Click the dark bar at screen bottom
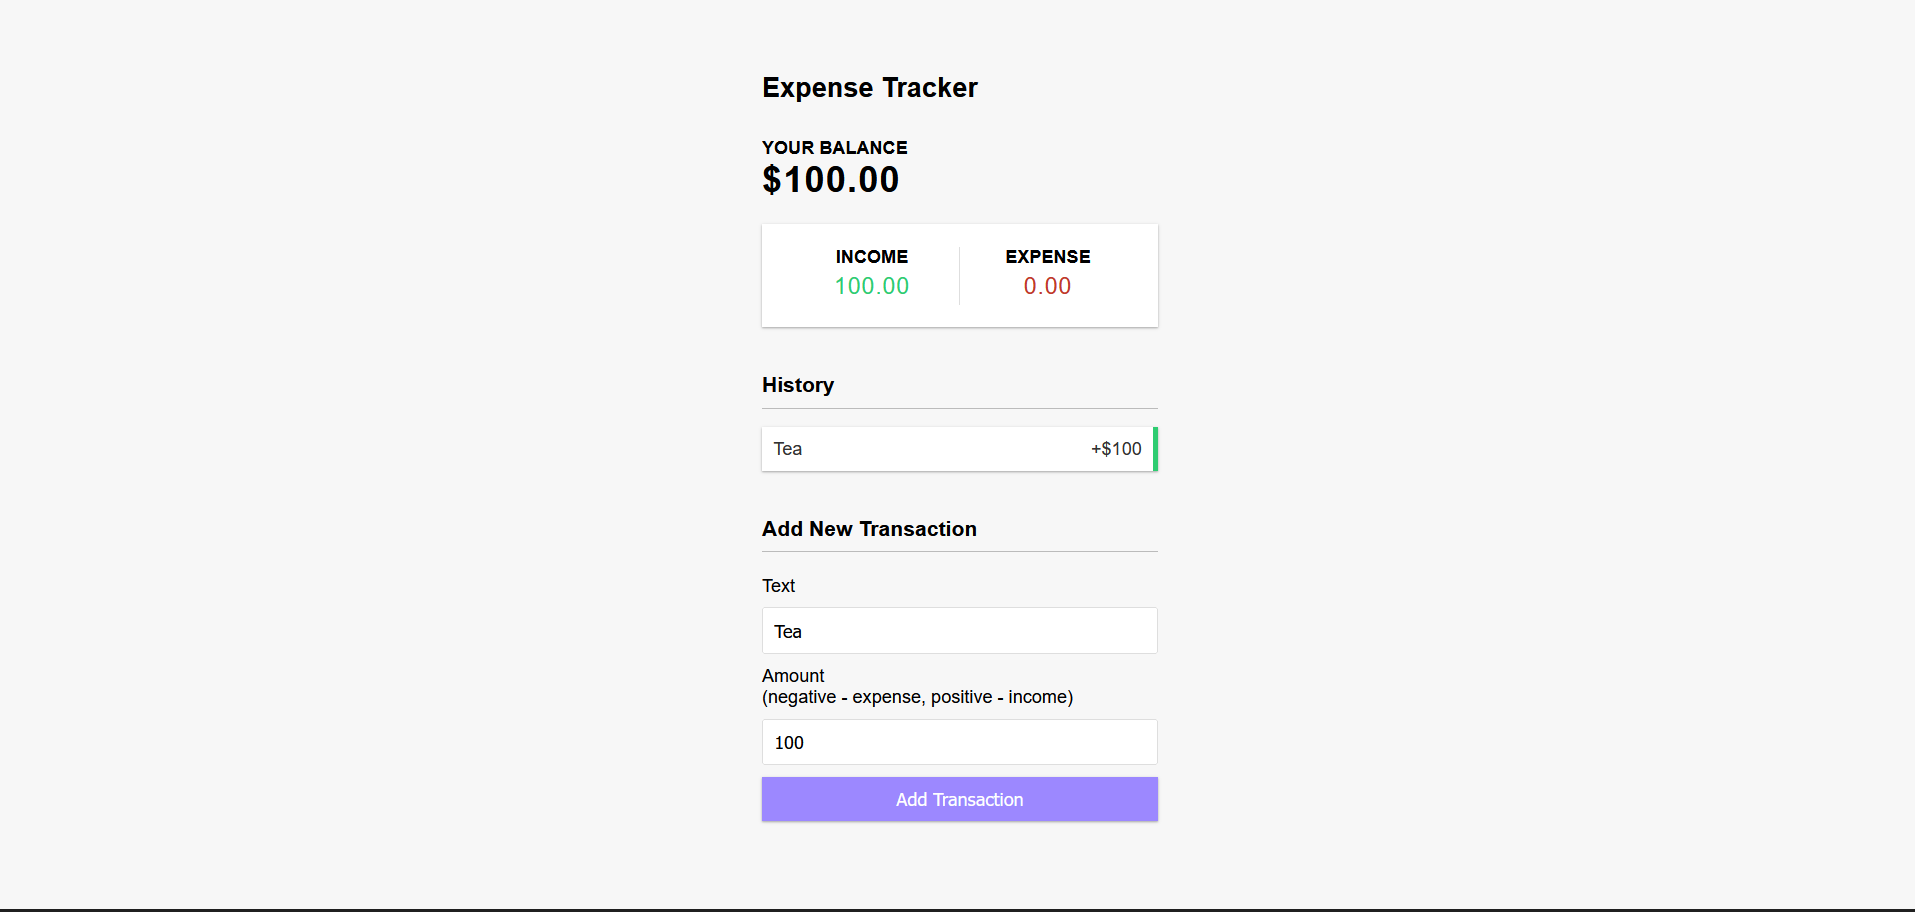This screenshot has height=912, width=1915. pos(957,910)
